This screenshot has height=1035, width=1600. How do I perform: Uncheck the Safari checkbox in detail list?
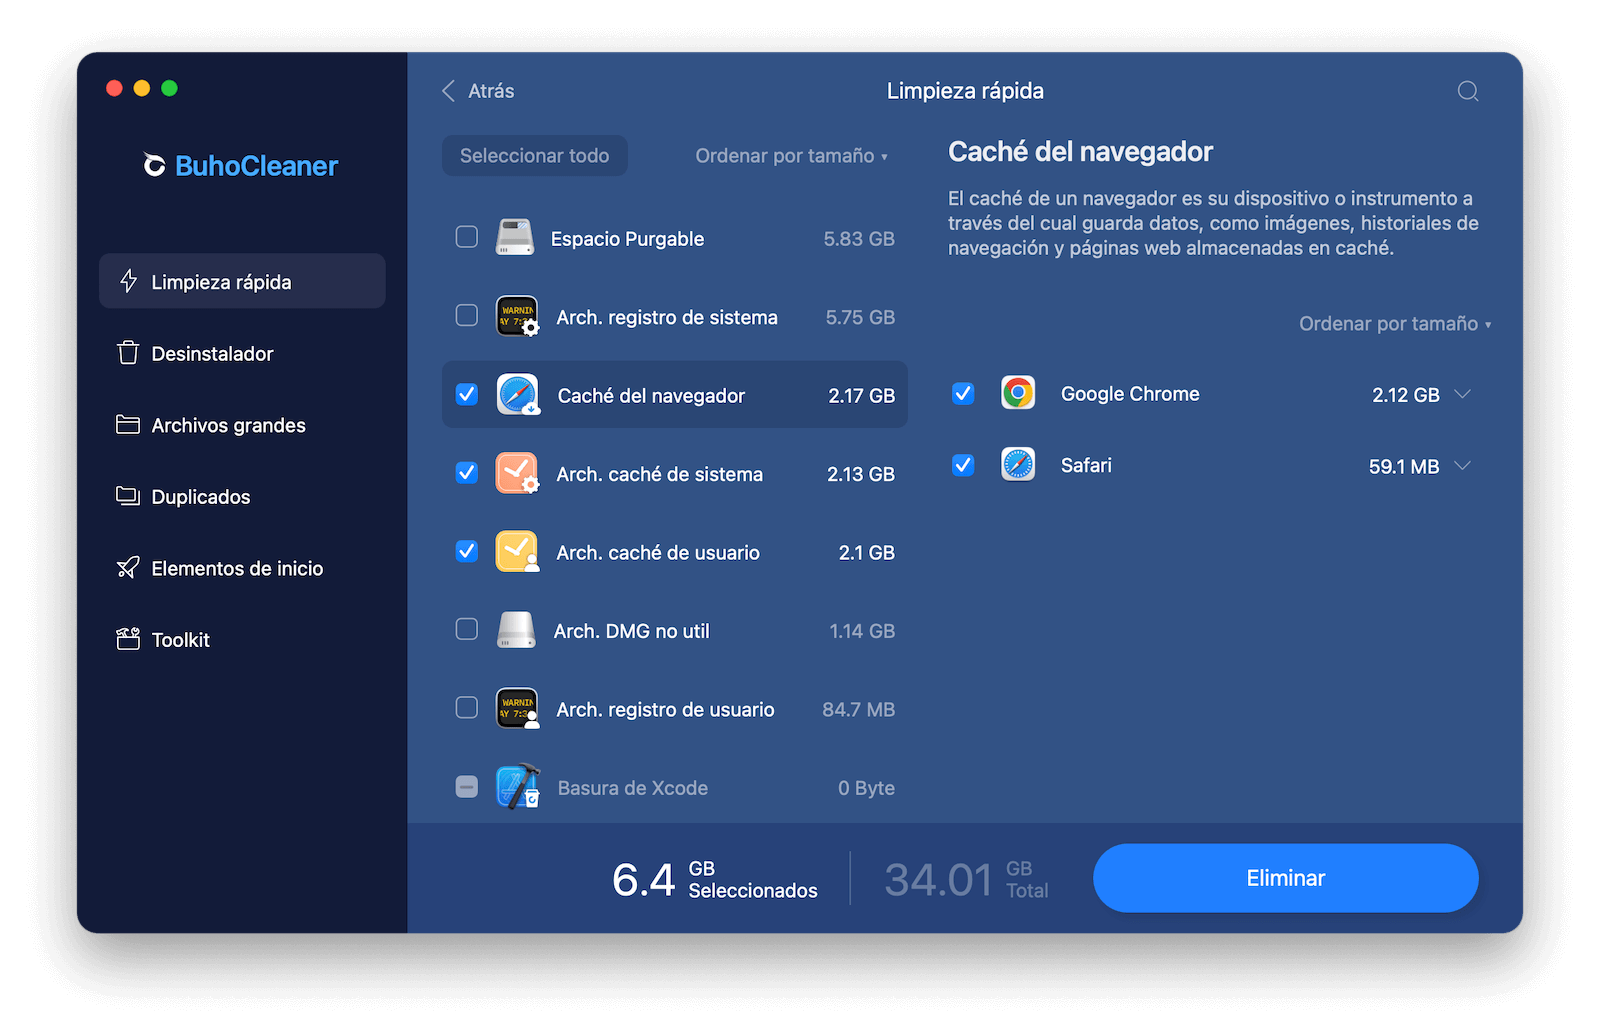click(x=963, y=465)
